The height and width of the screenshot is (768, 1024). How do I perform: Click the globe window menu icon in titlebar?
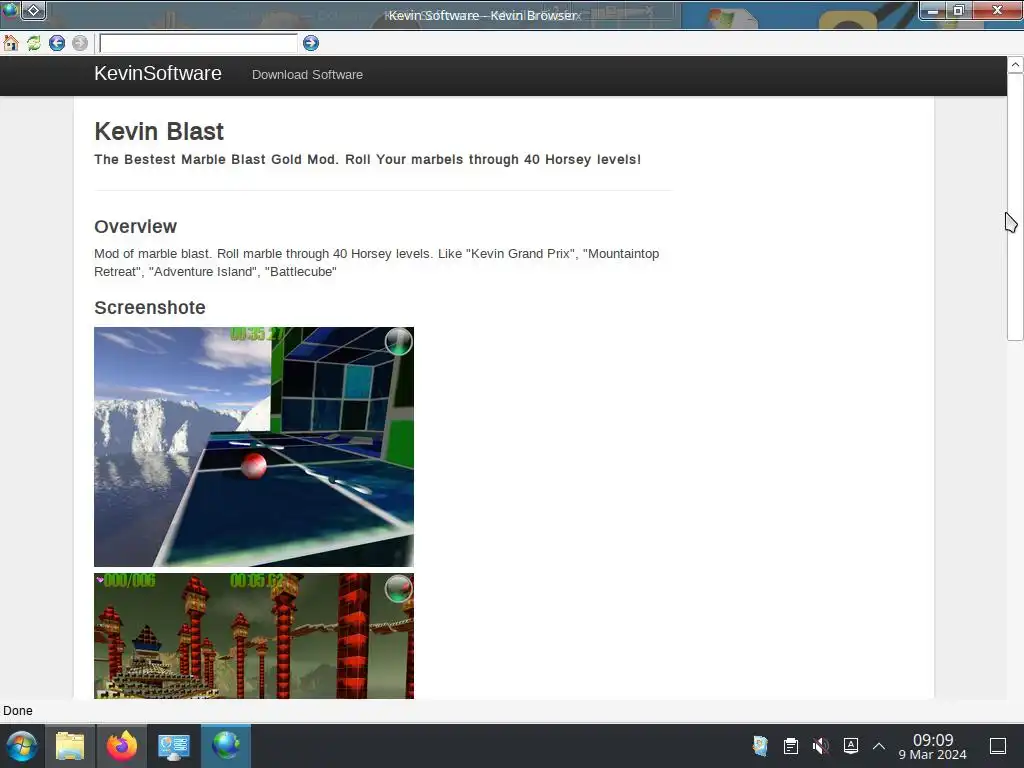(10, 10)
